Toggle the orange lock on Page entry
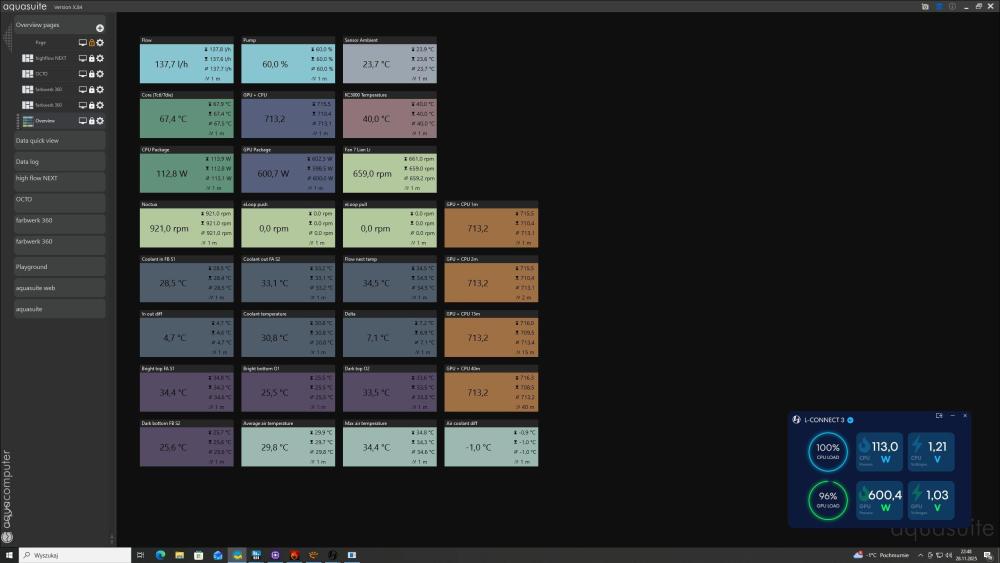Screen dimensions: 1000x563 91,43
